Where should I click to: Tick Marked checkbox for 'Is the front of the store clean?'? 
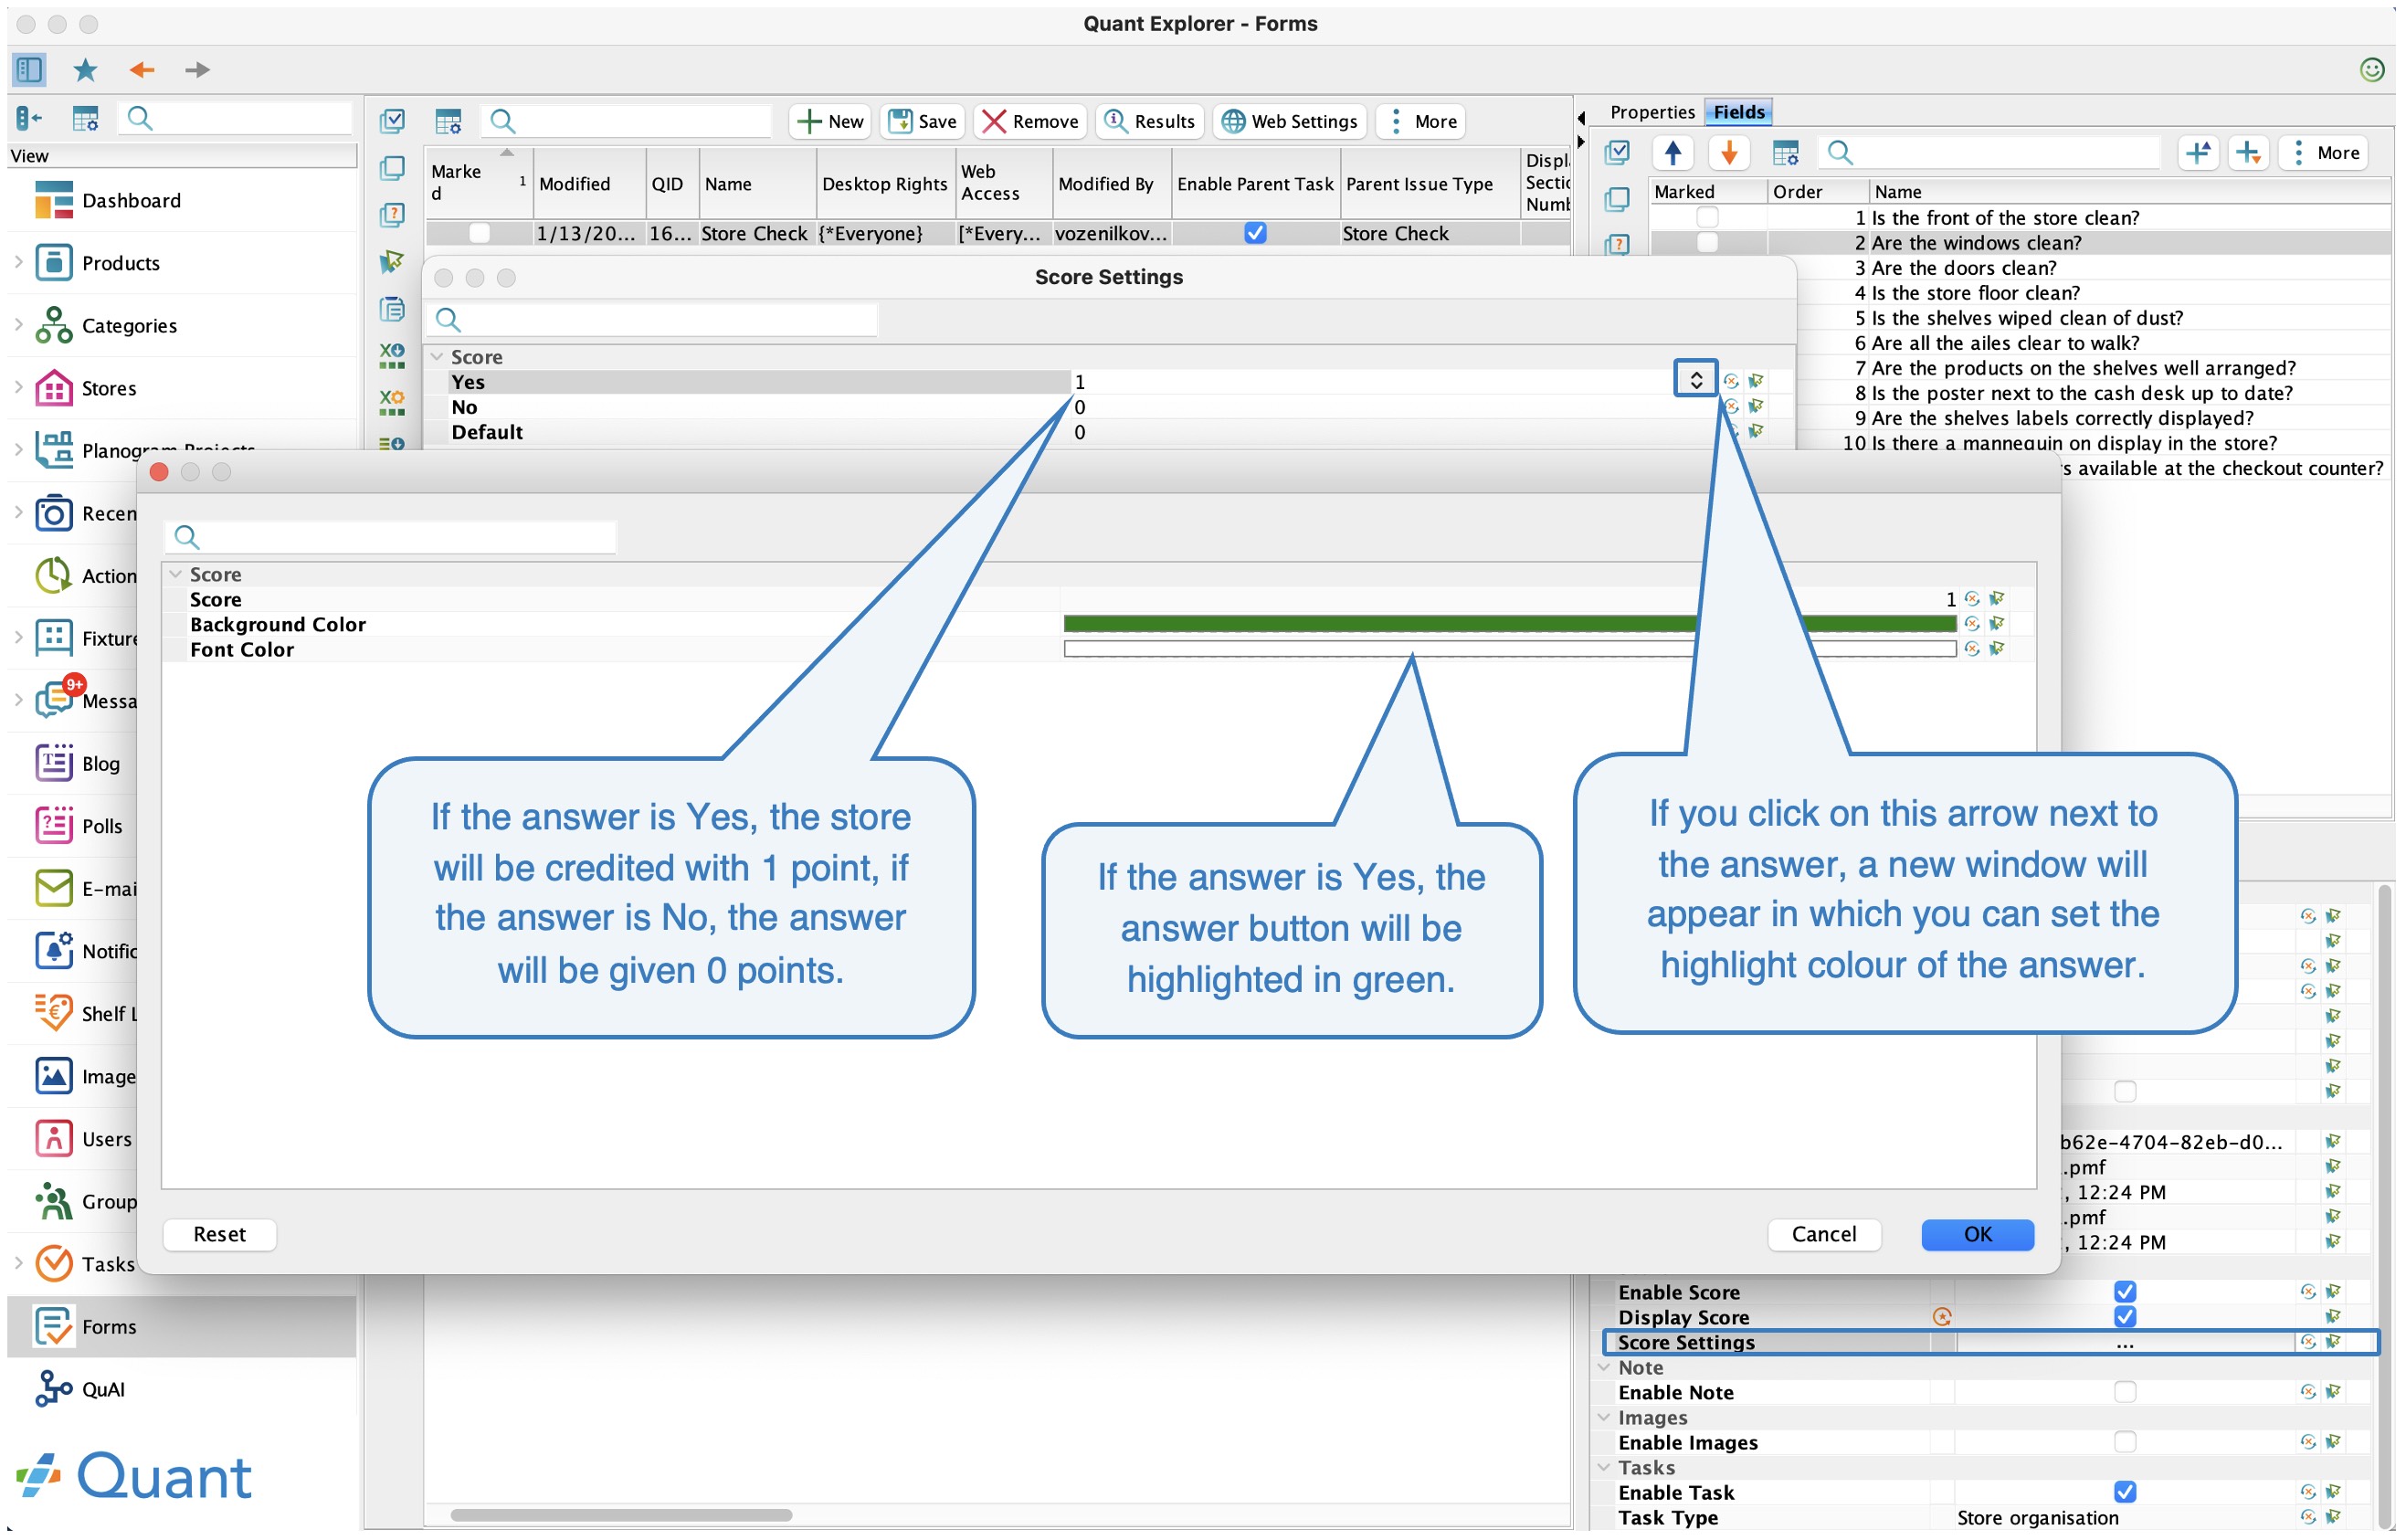[1707, 217]
